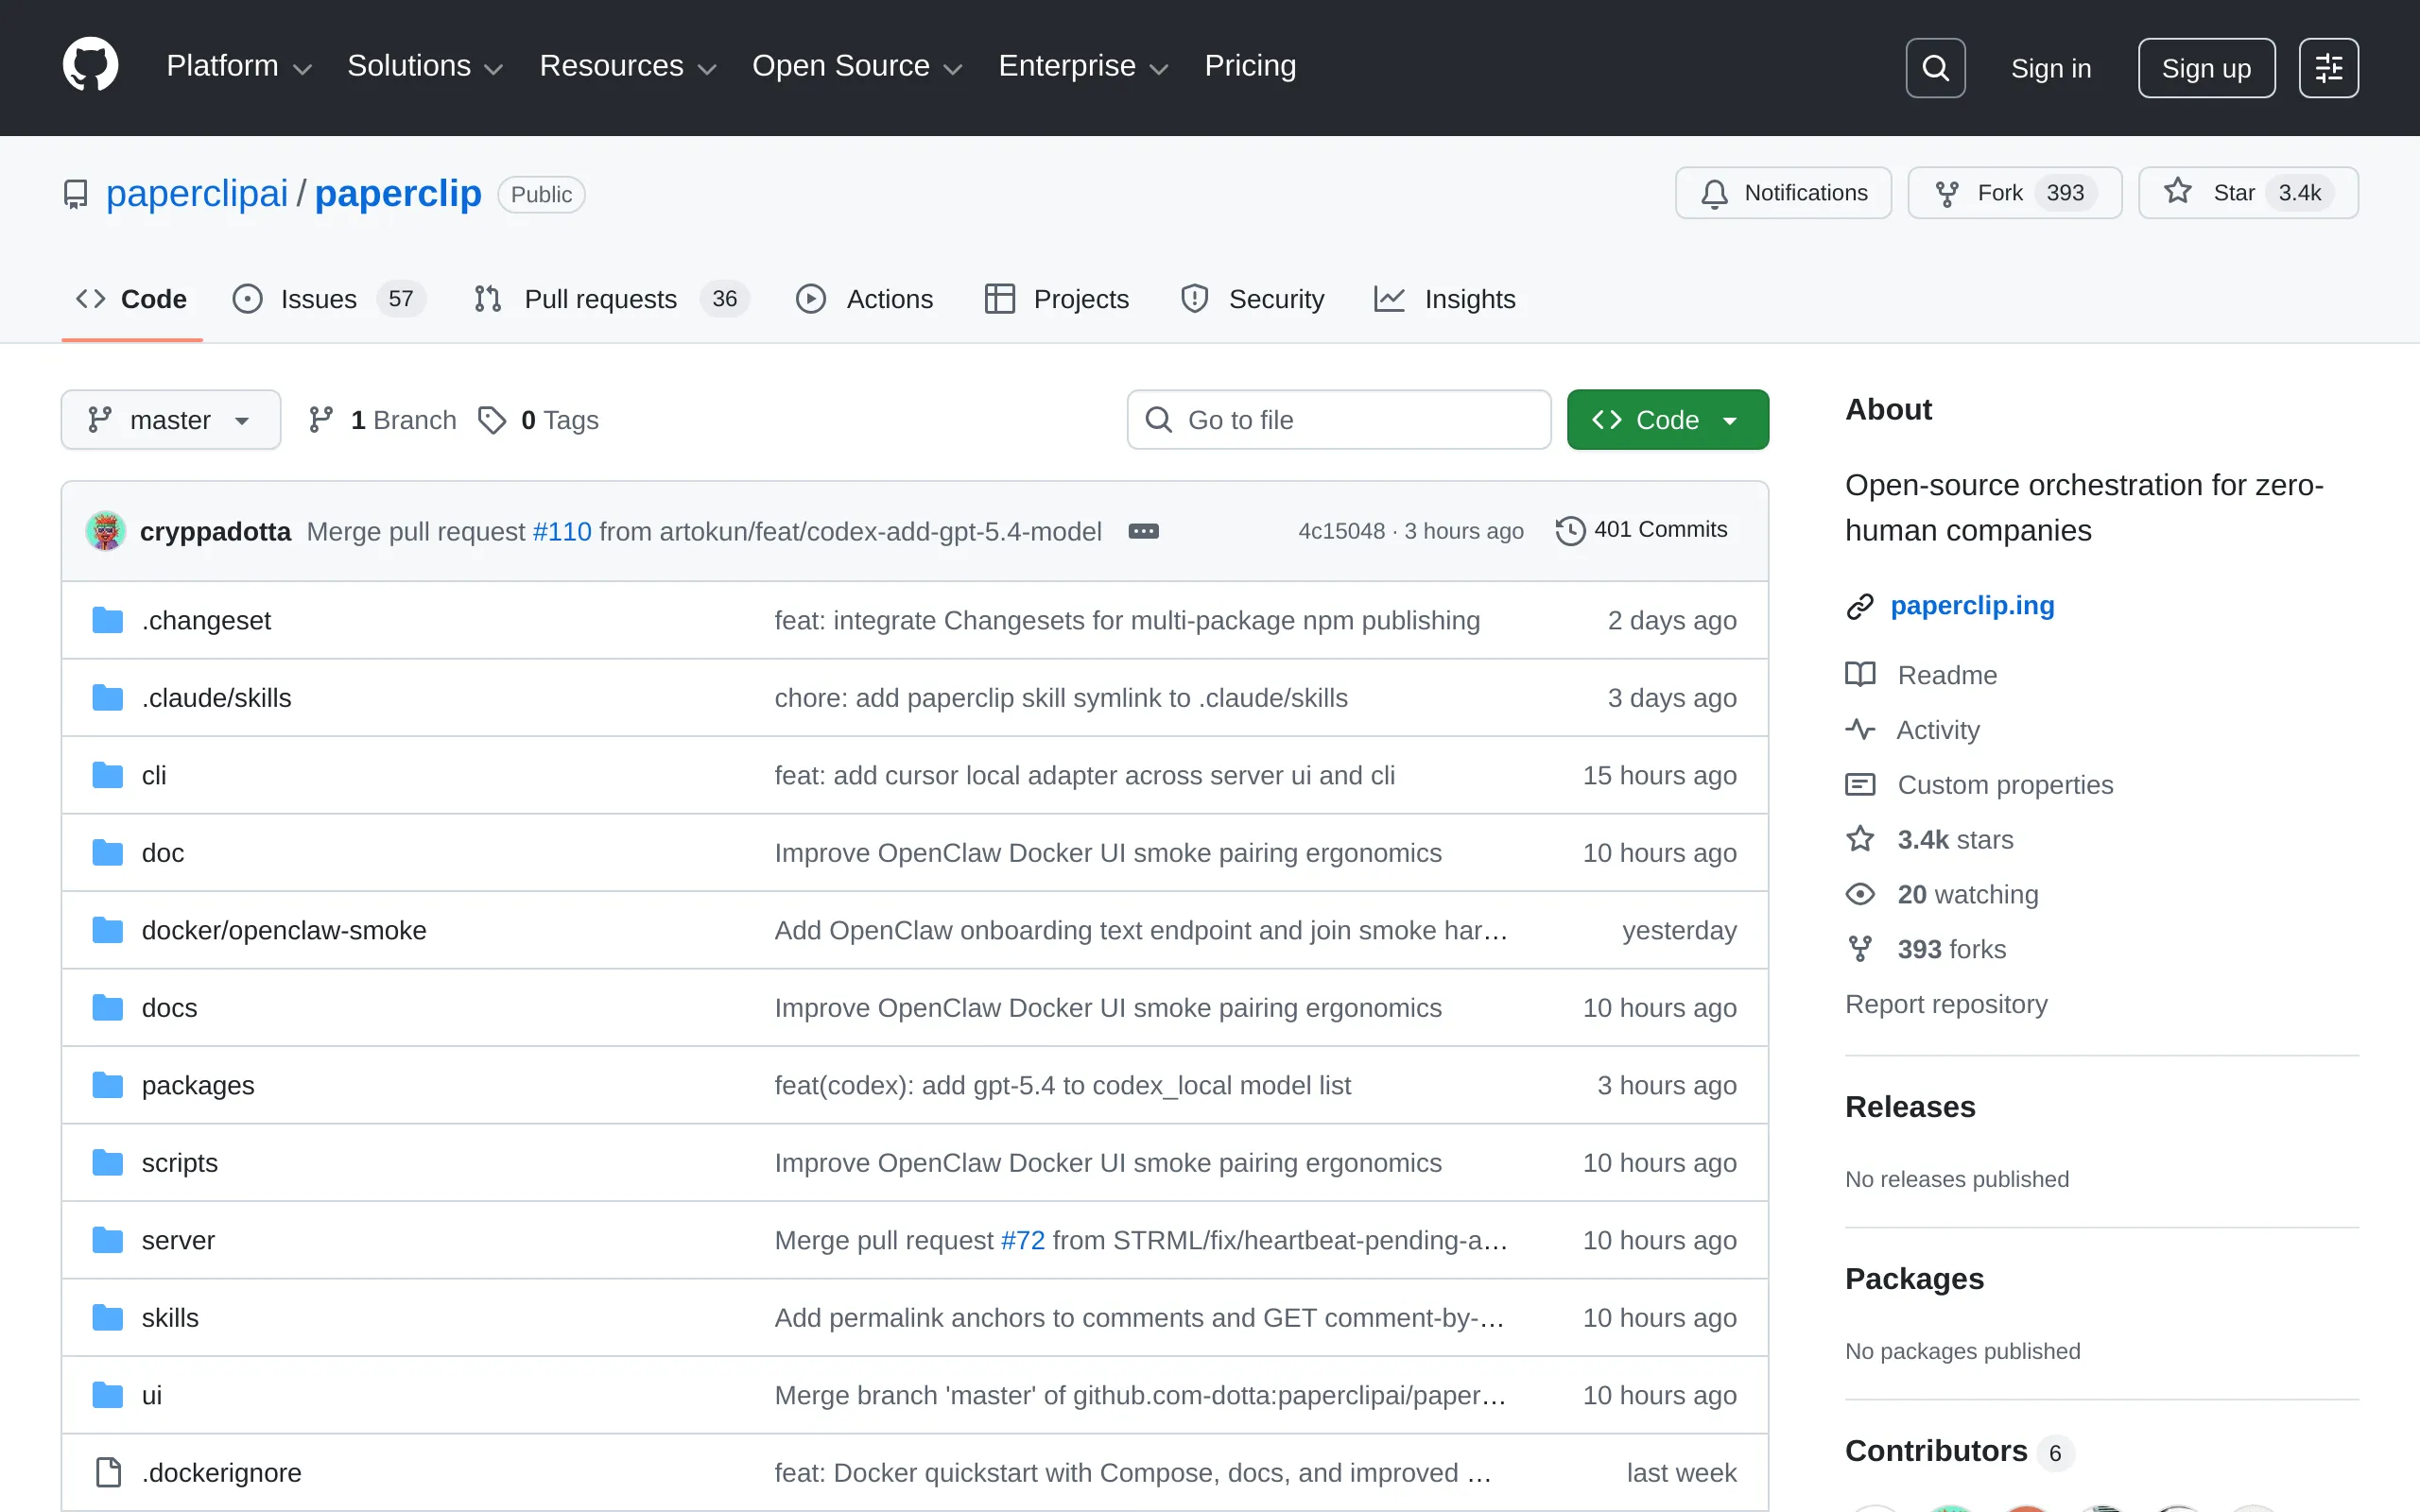Expand the commit message ellipsis icon
Image resolution: width=2420 pixels, height=1512 pixels.
[1143, 530]
